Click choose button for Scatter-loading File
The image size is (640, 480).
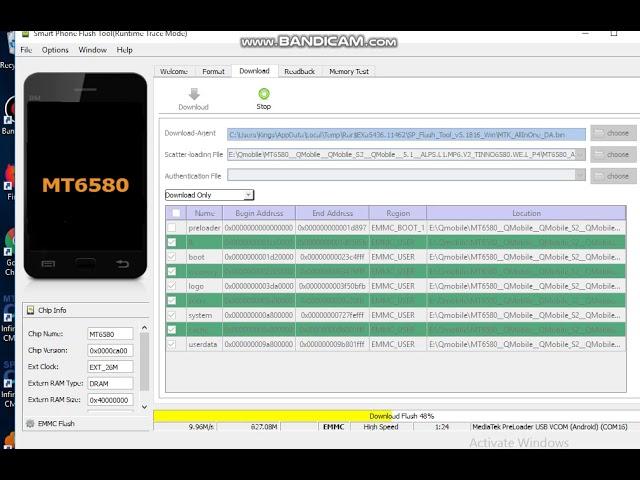coord(613,154)
